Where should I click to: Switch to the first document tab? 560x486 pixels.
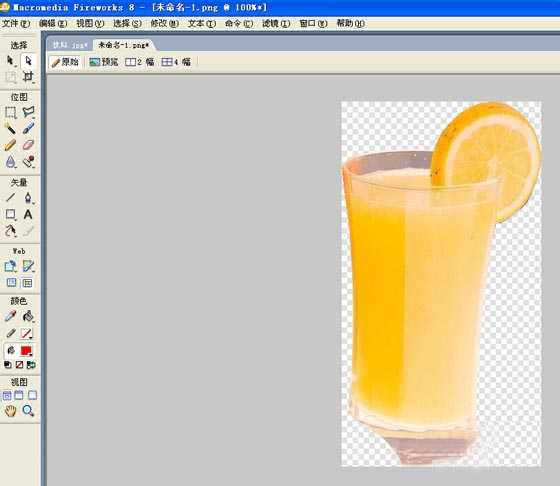pos(70,45)
